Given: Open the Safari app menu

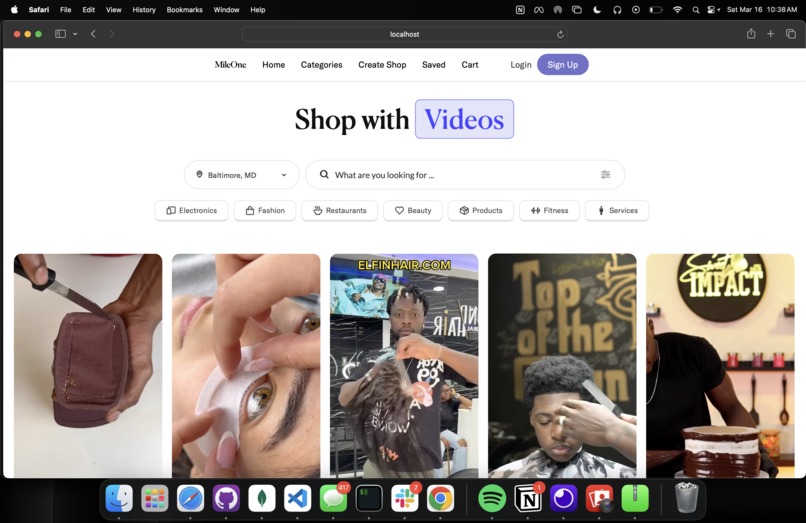Looking at the screenshot, I should tap(39, 10).
